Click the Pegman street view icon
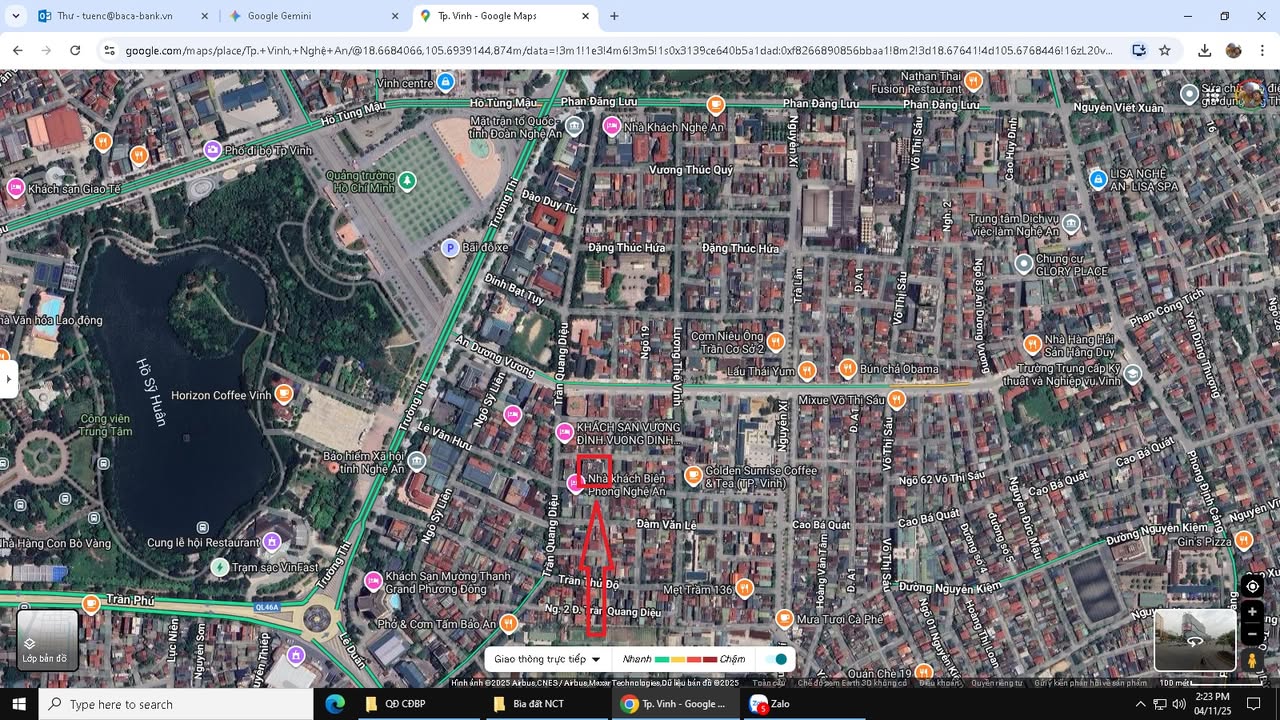Image resolution: width=1280 pixels, height=720 pixels. (1252, 661)
